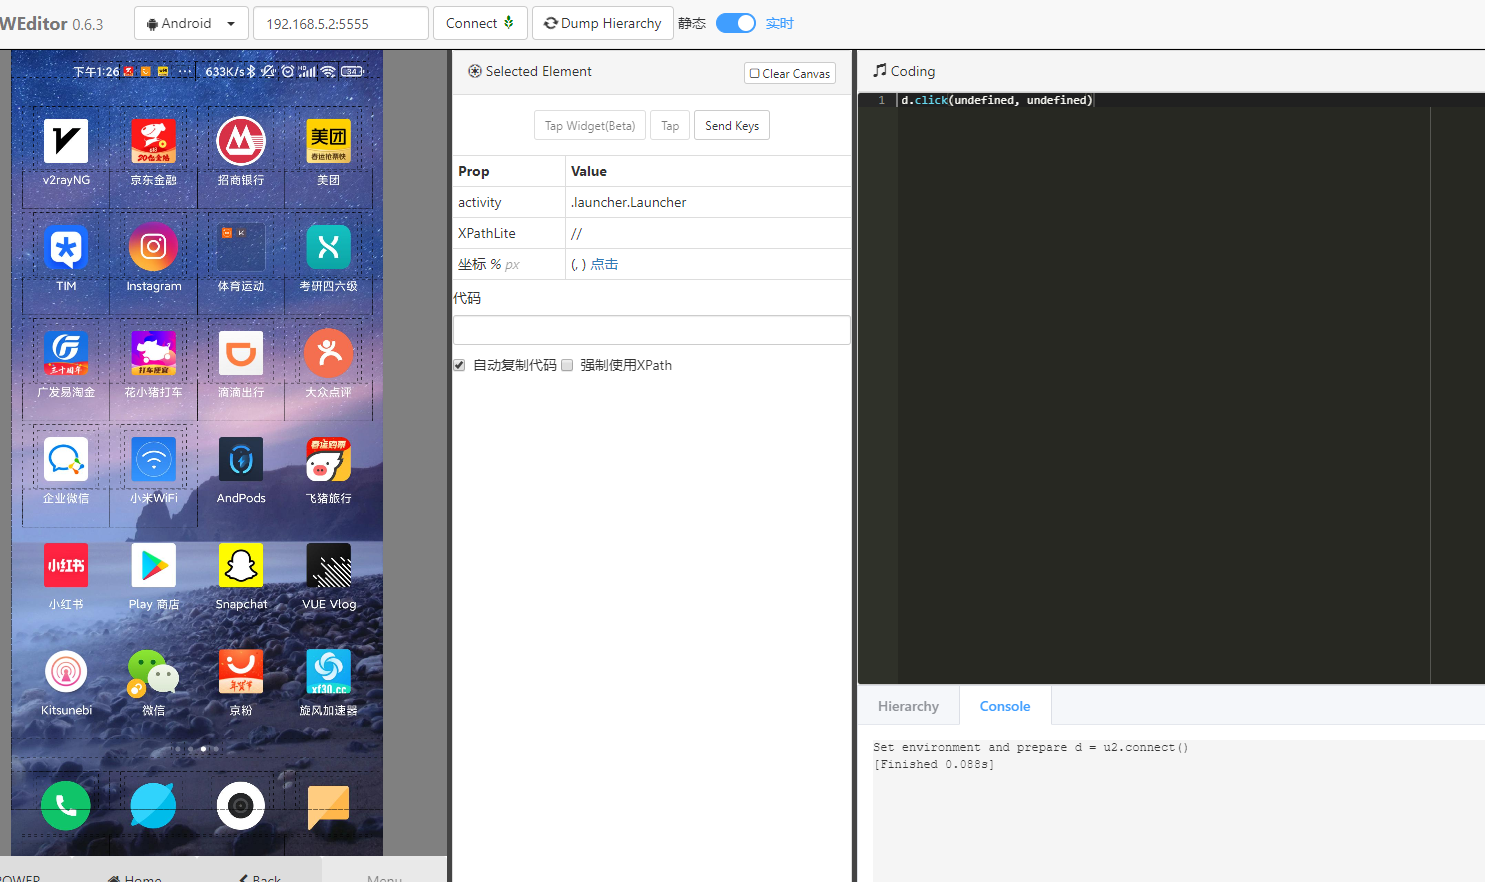
Task: Launch the 美团 app icon
Action: pyautogui.click(x=328, y=141)
